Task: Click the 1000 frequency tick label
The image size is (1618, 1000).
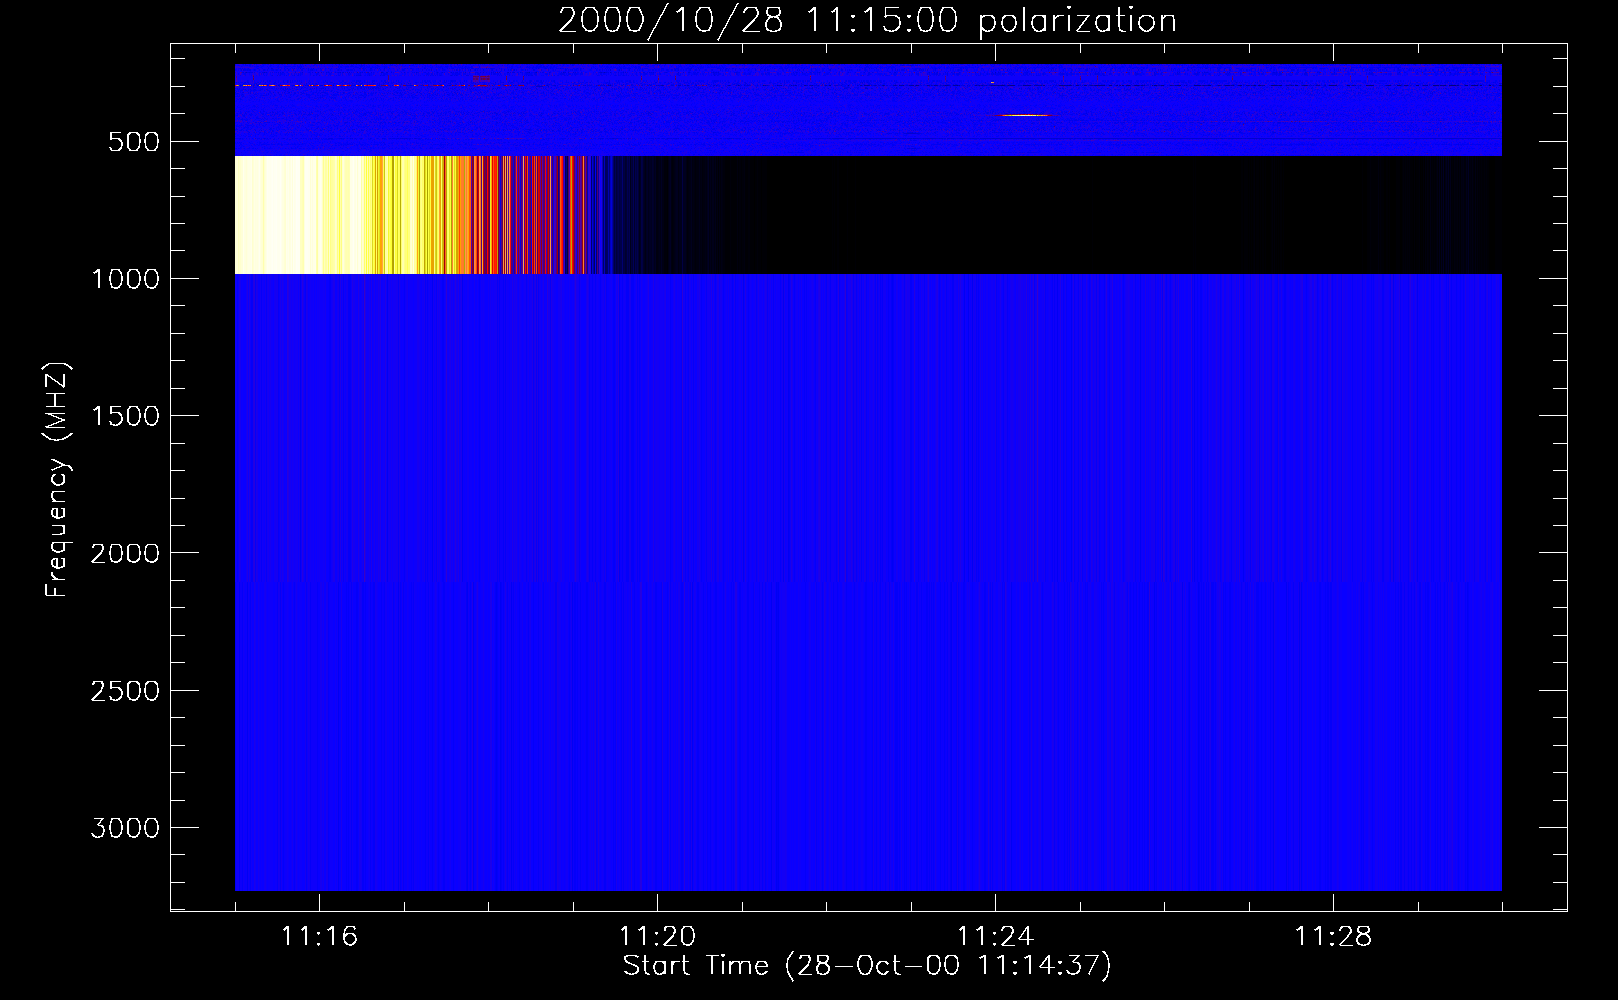Action: (x=125, y=279)
